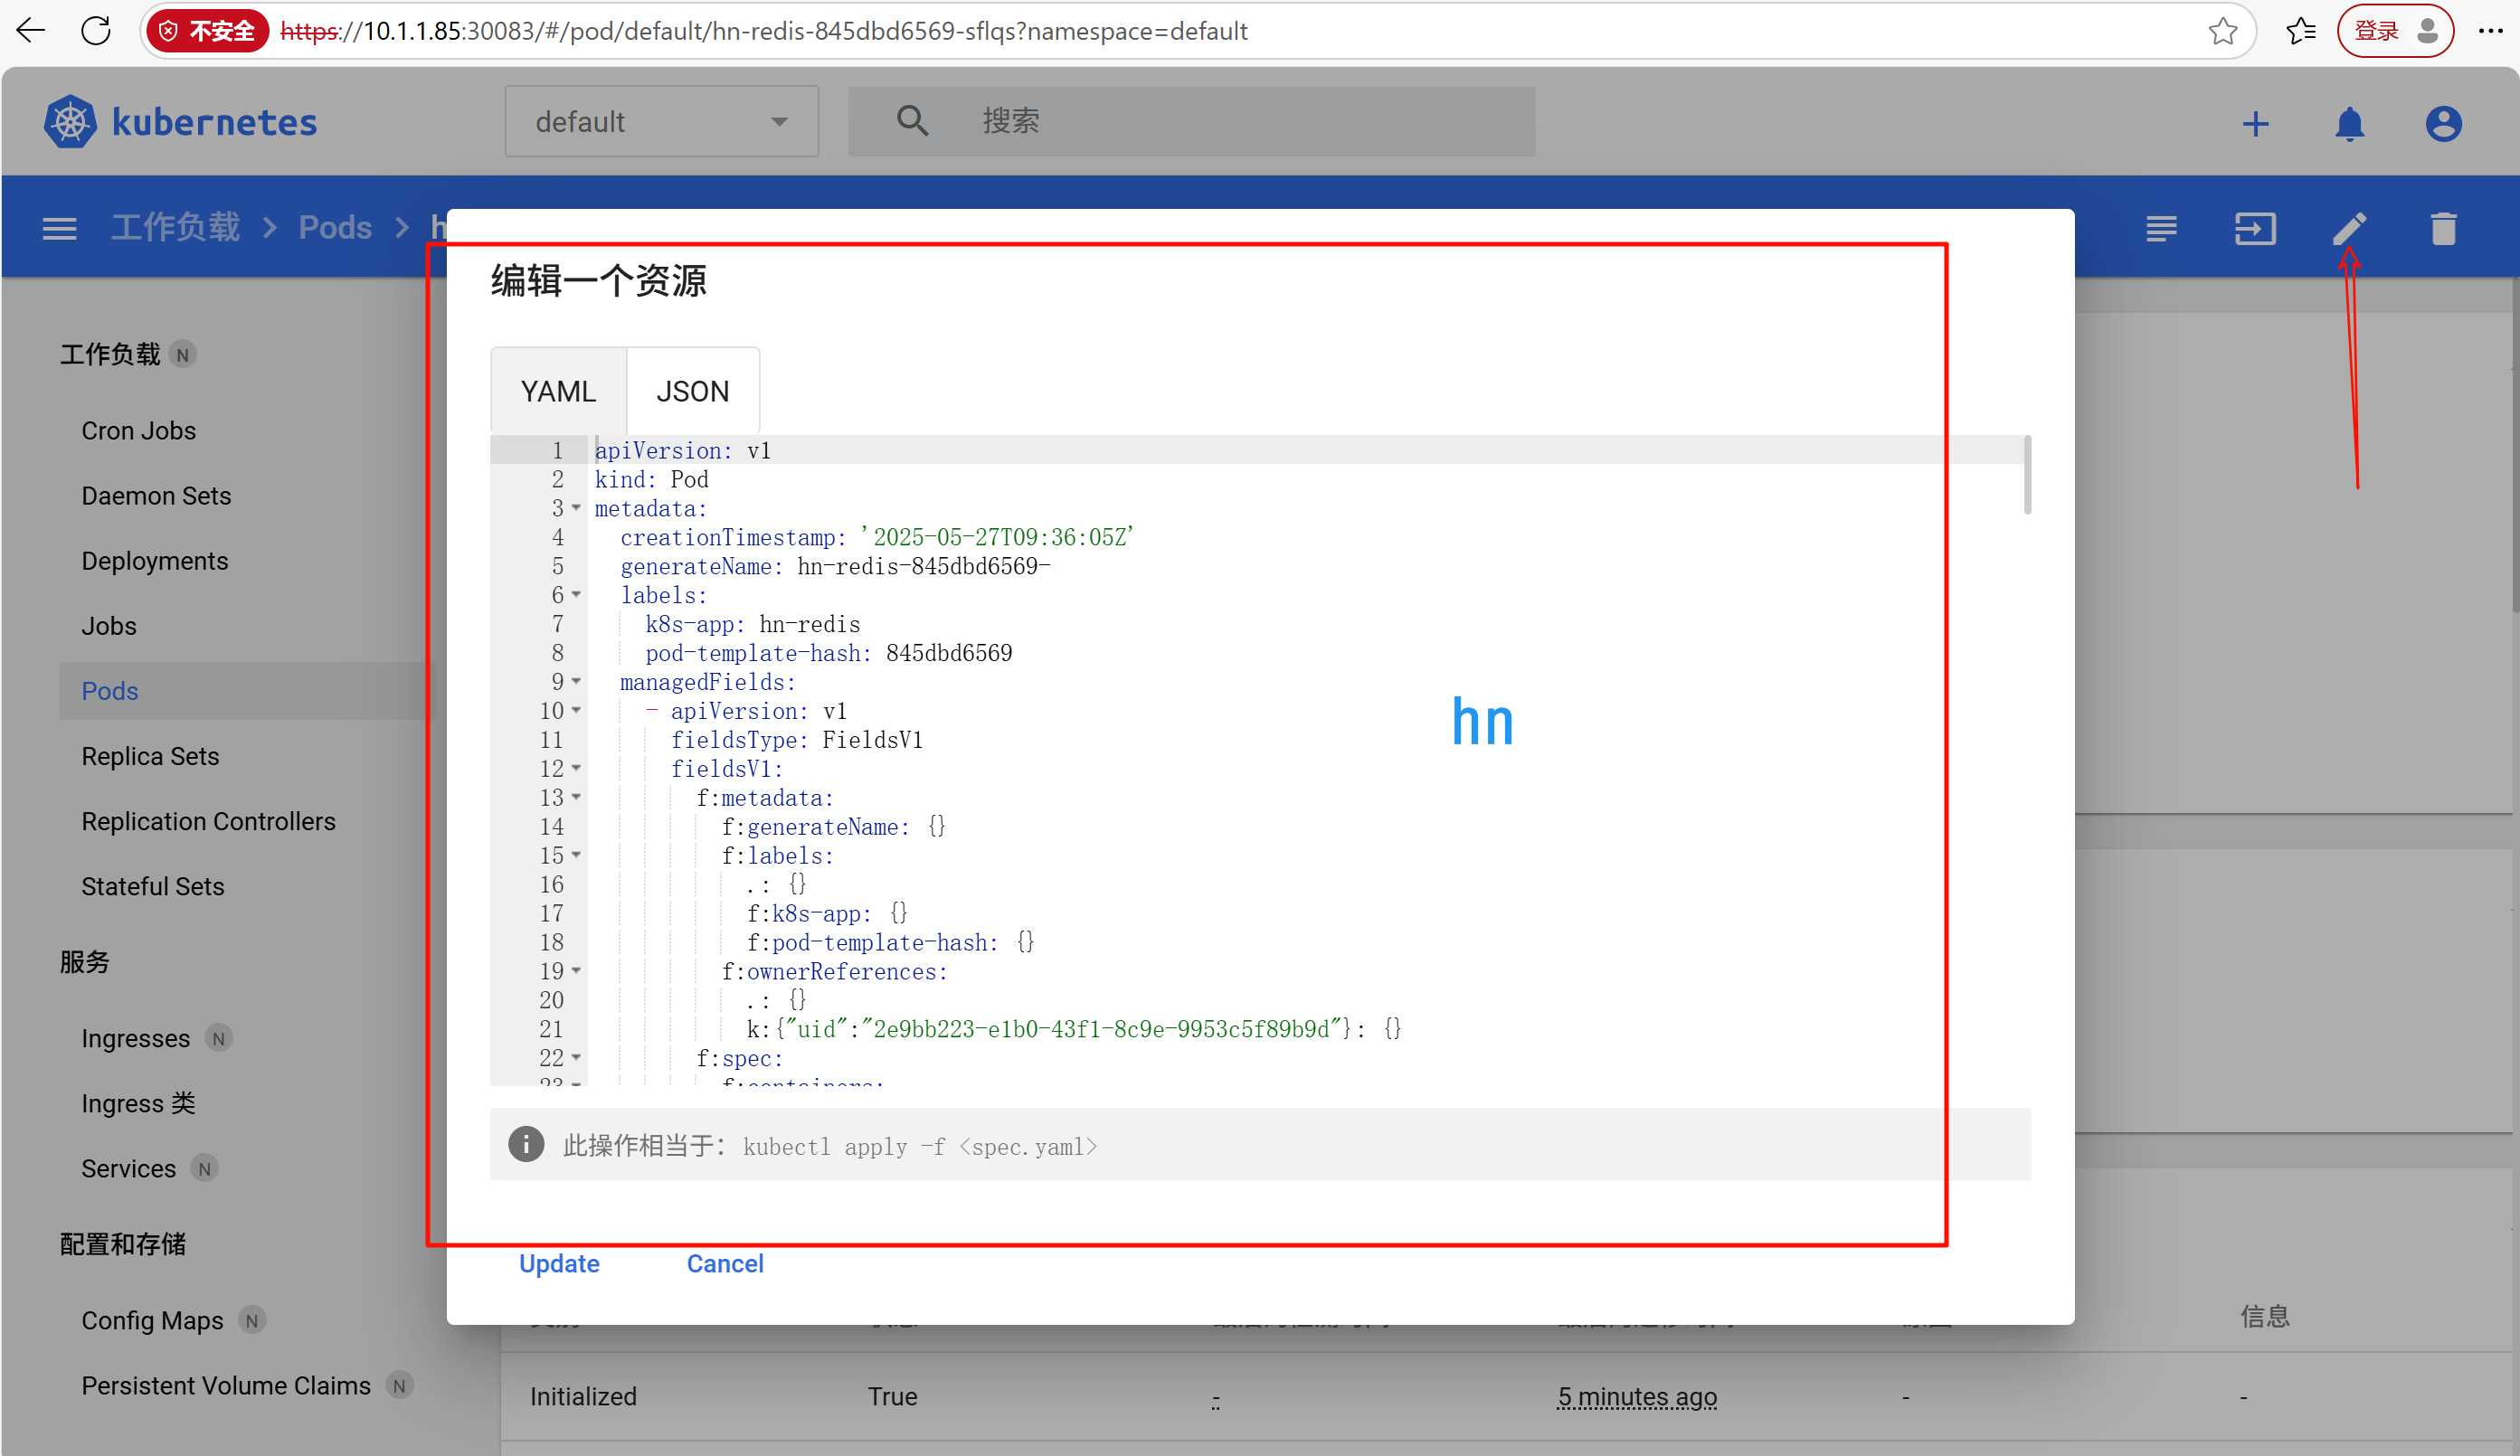Image resolution: width=2520 pixels, height=1456 pixels.
Task: Click the delete resource trash icon
Action: 2443,229
